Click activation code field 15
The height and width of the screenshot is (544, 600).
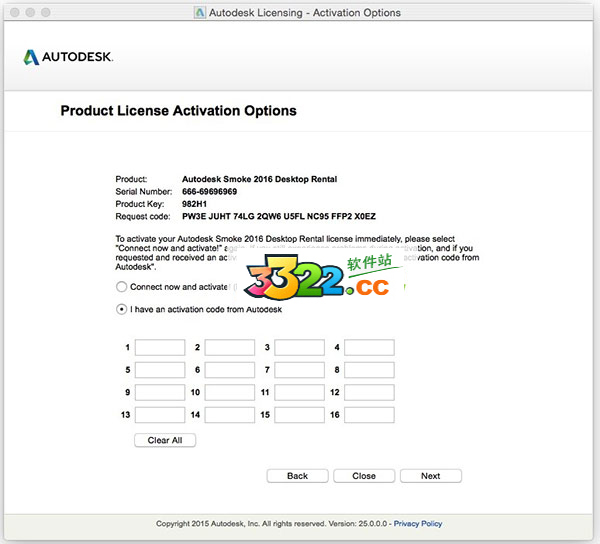pyautogui.click(x=300, y=415)
